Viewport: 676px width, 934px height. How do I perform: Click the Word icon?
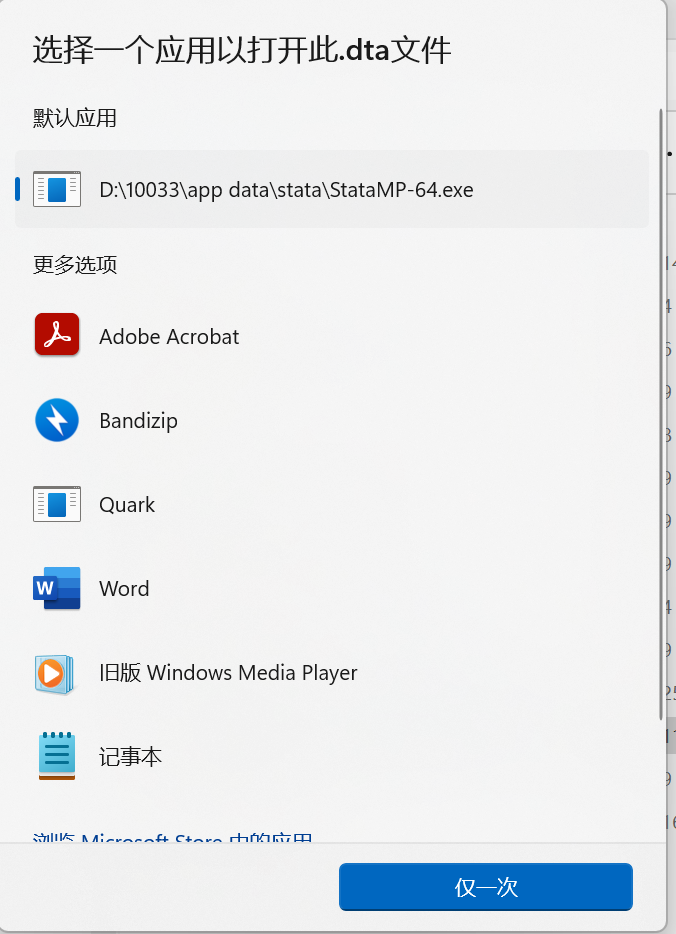(56, 589)
